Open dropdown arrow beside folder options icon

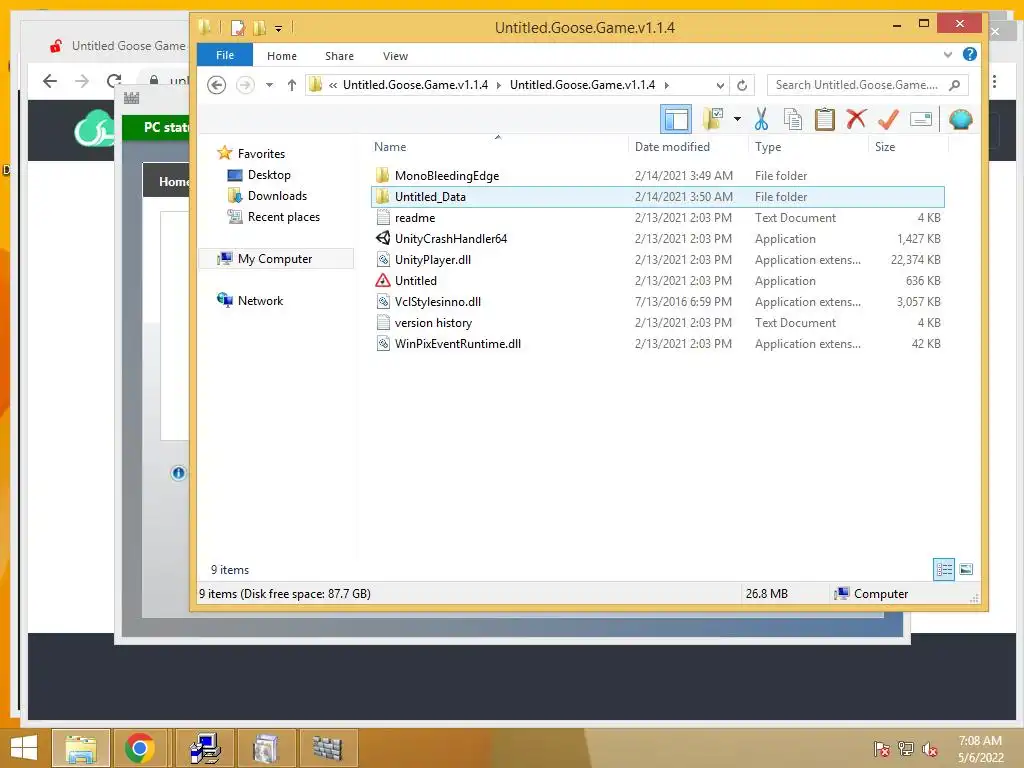pyautogui.click(x=737, y=120)
